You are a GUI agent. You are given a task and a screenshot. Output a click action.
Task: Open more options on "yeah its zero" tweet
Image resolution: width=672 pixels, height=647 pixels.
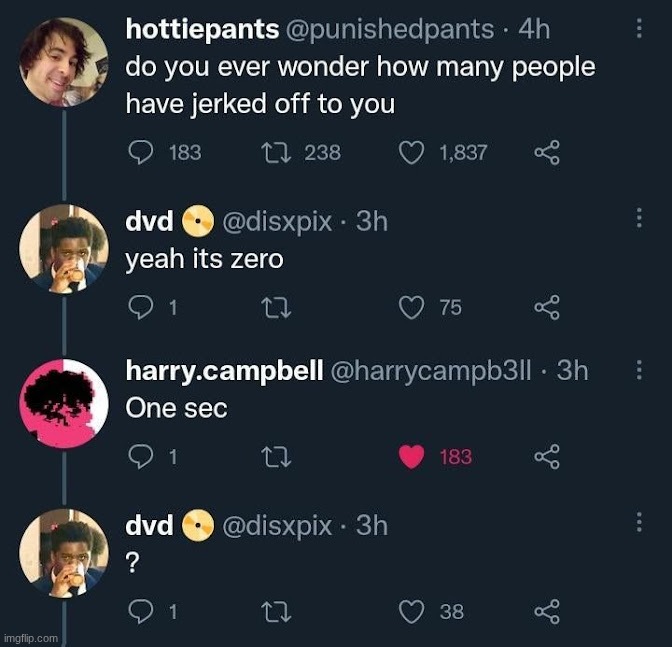click(x=639, y=218)
